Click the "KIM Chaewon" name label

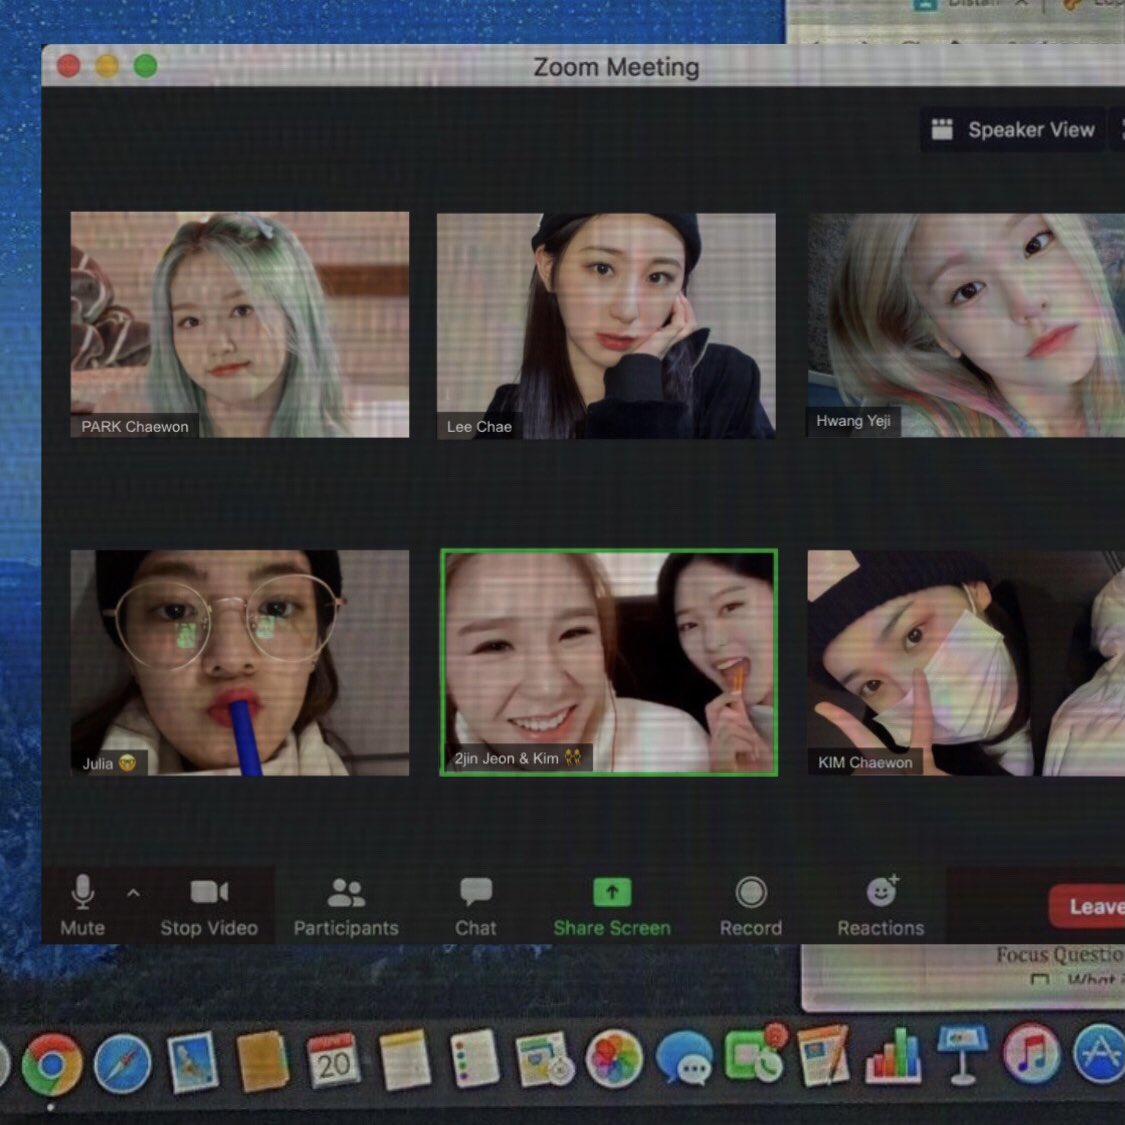pos(865,763)
